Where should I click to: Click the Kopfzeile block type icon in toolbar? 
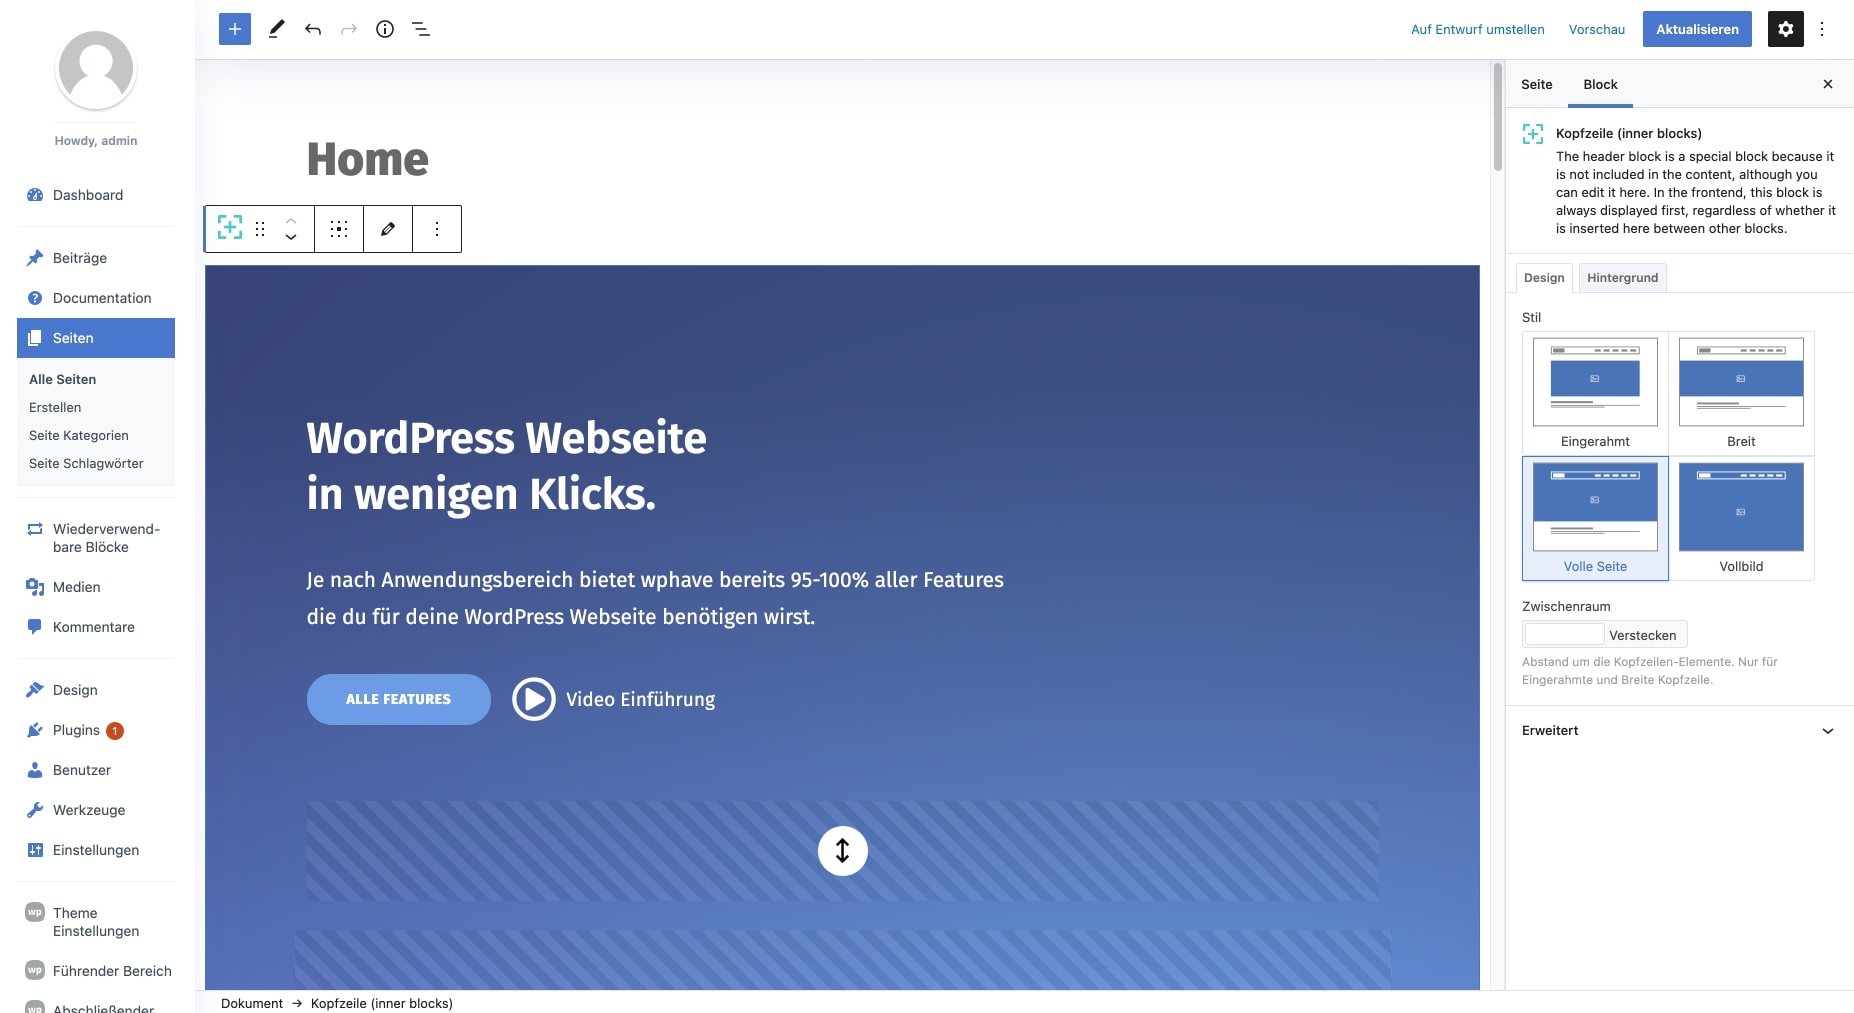pyautogui.click(x=230, y=228)
